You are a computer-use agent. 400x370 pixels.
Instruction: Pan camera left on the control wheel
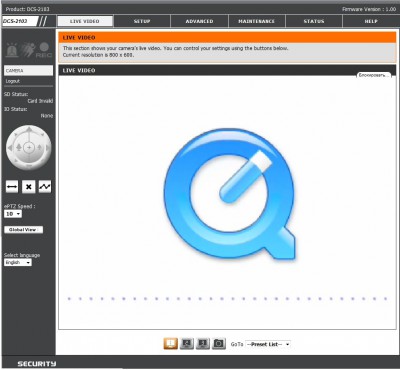pos(10,148)
